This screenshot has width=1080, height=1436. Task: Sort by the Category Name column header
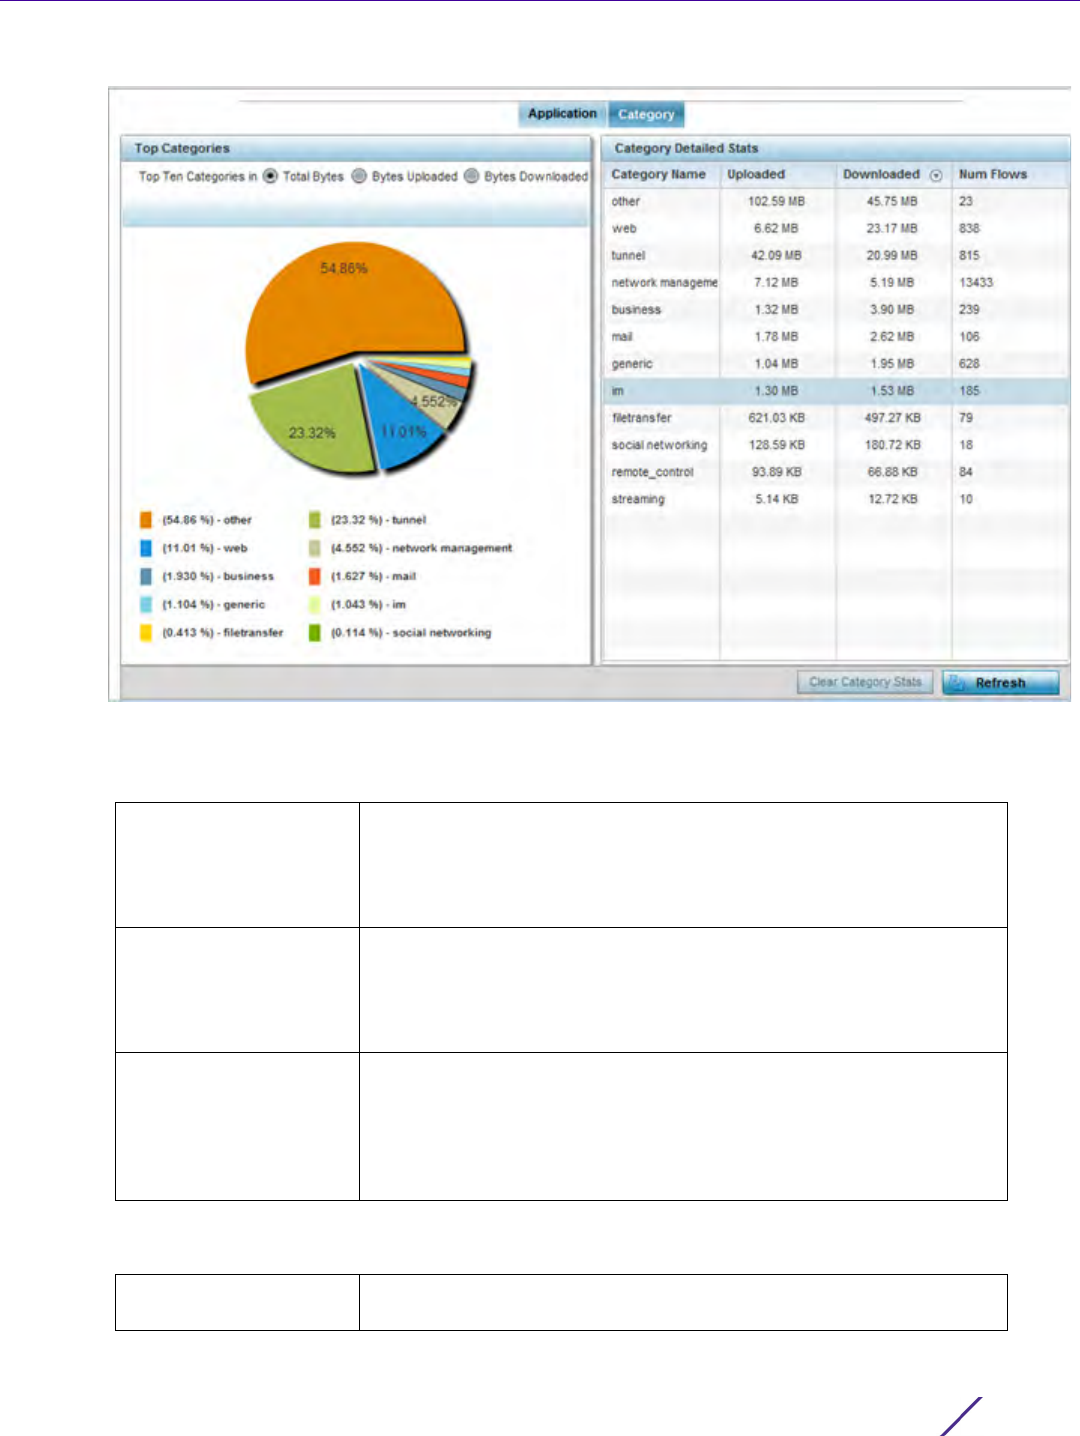660,174
